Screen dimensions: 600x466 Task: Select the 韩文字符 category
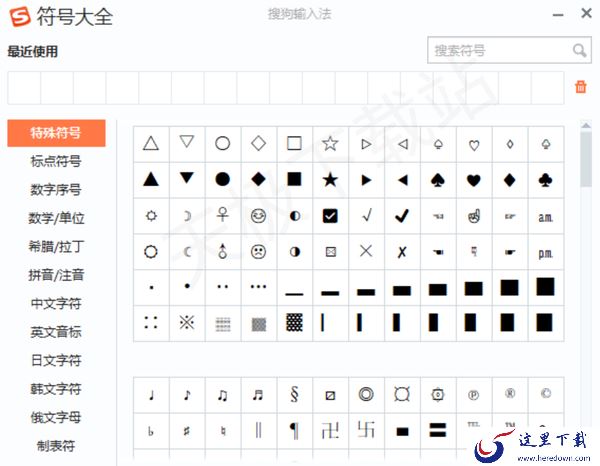tap(56, 389)
